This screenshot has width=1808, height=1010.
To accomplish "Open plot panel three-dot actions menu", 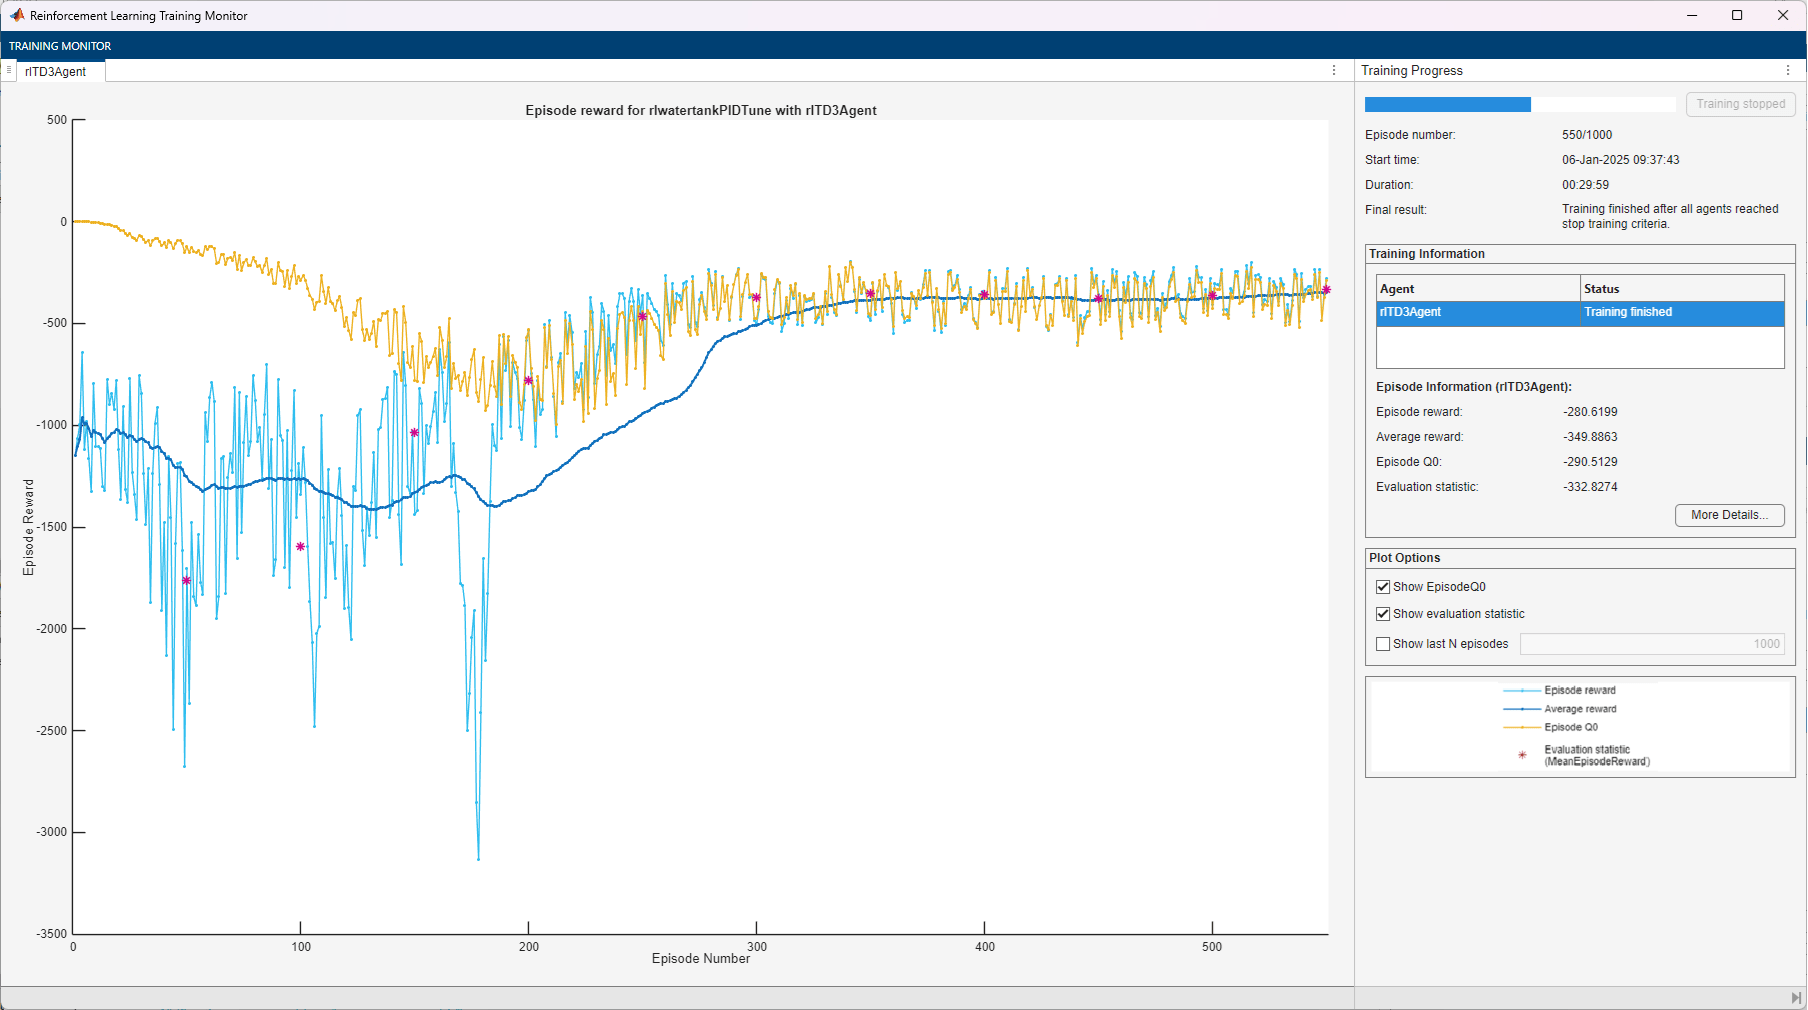I will [1333, 70].
